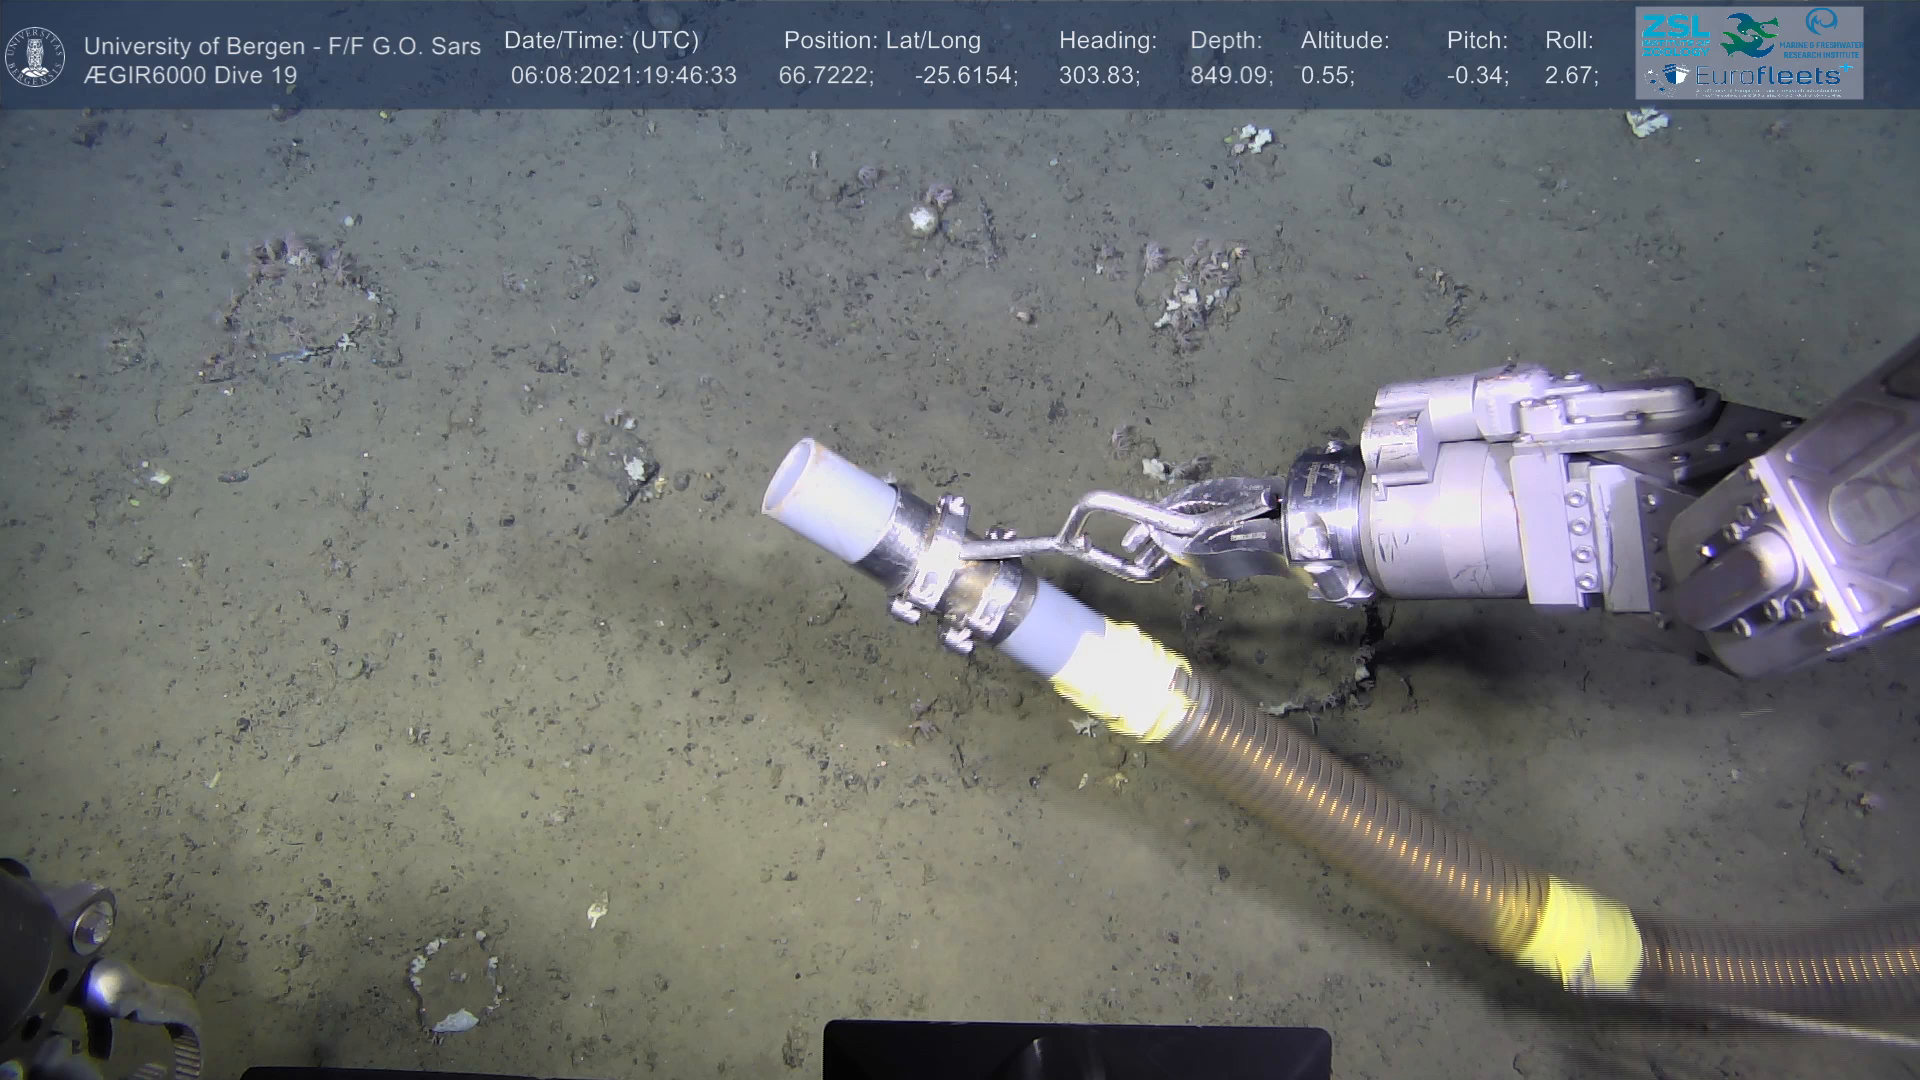
Task: Click the ÆGIR6000 Dive 19 label
Action: (190, 75)
